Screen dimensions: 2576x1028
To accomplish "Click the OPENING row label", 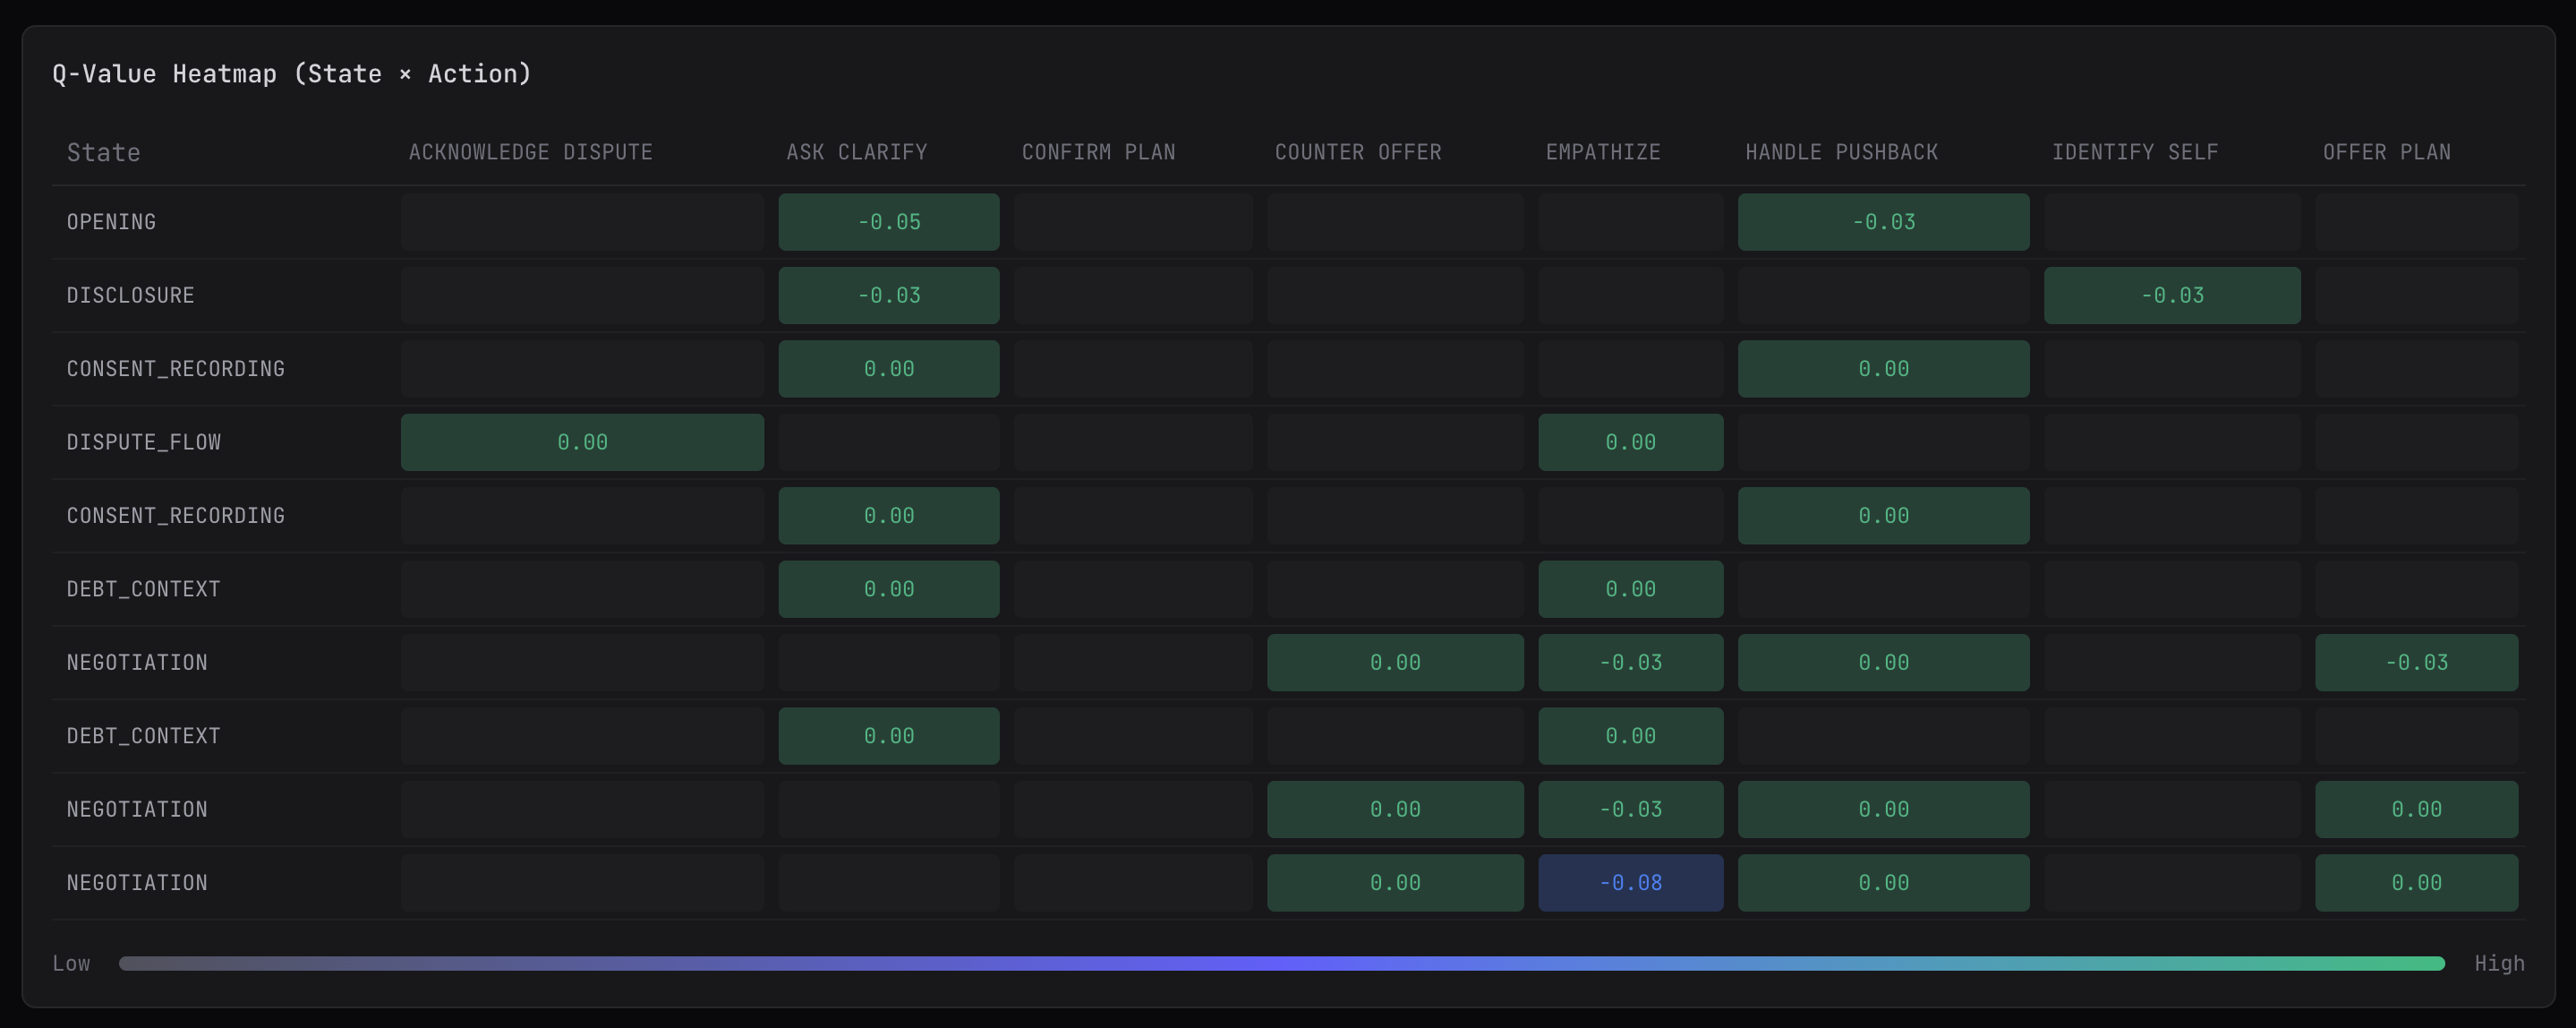I will tap(111, 222).
